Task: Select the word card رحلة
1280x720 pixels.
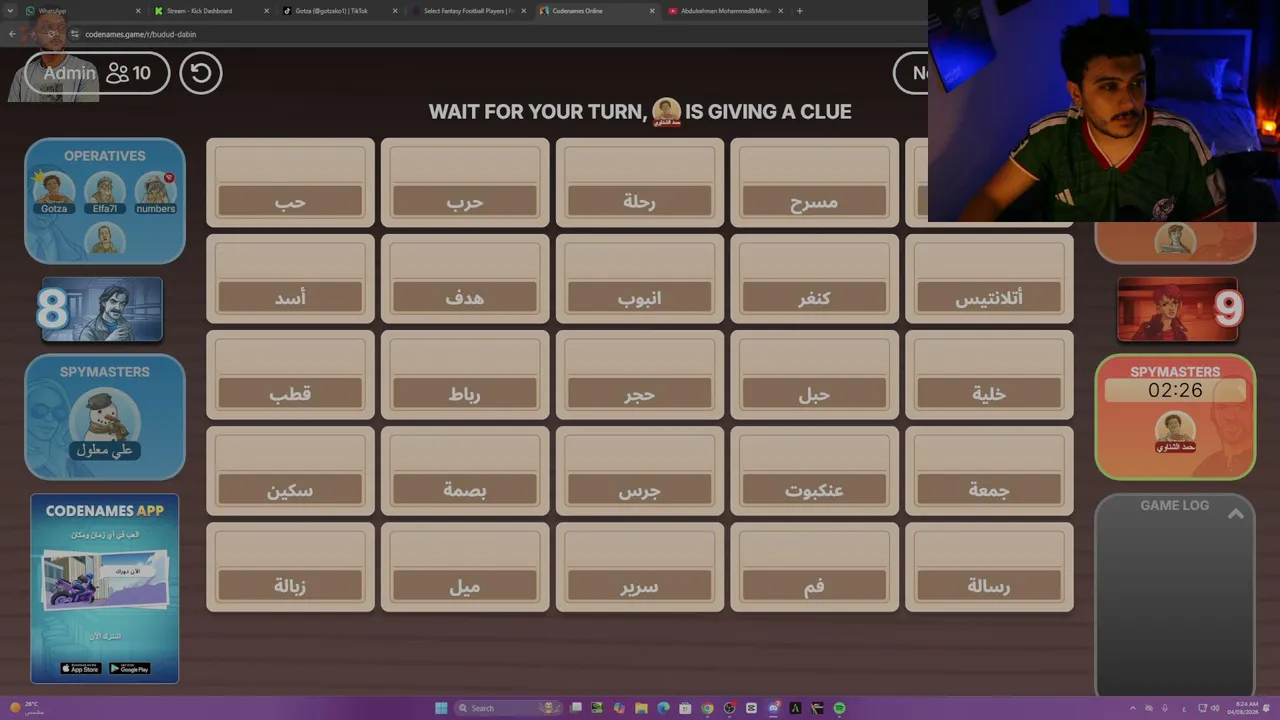Action: pos(640,183)
